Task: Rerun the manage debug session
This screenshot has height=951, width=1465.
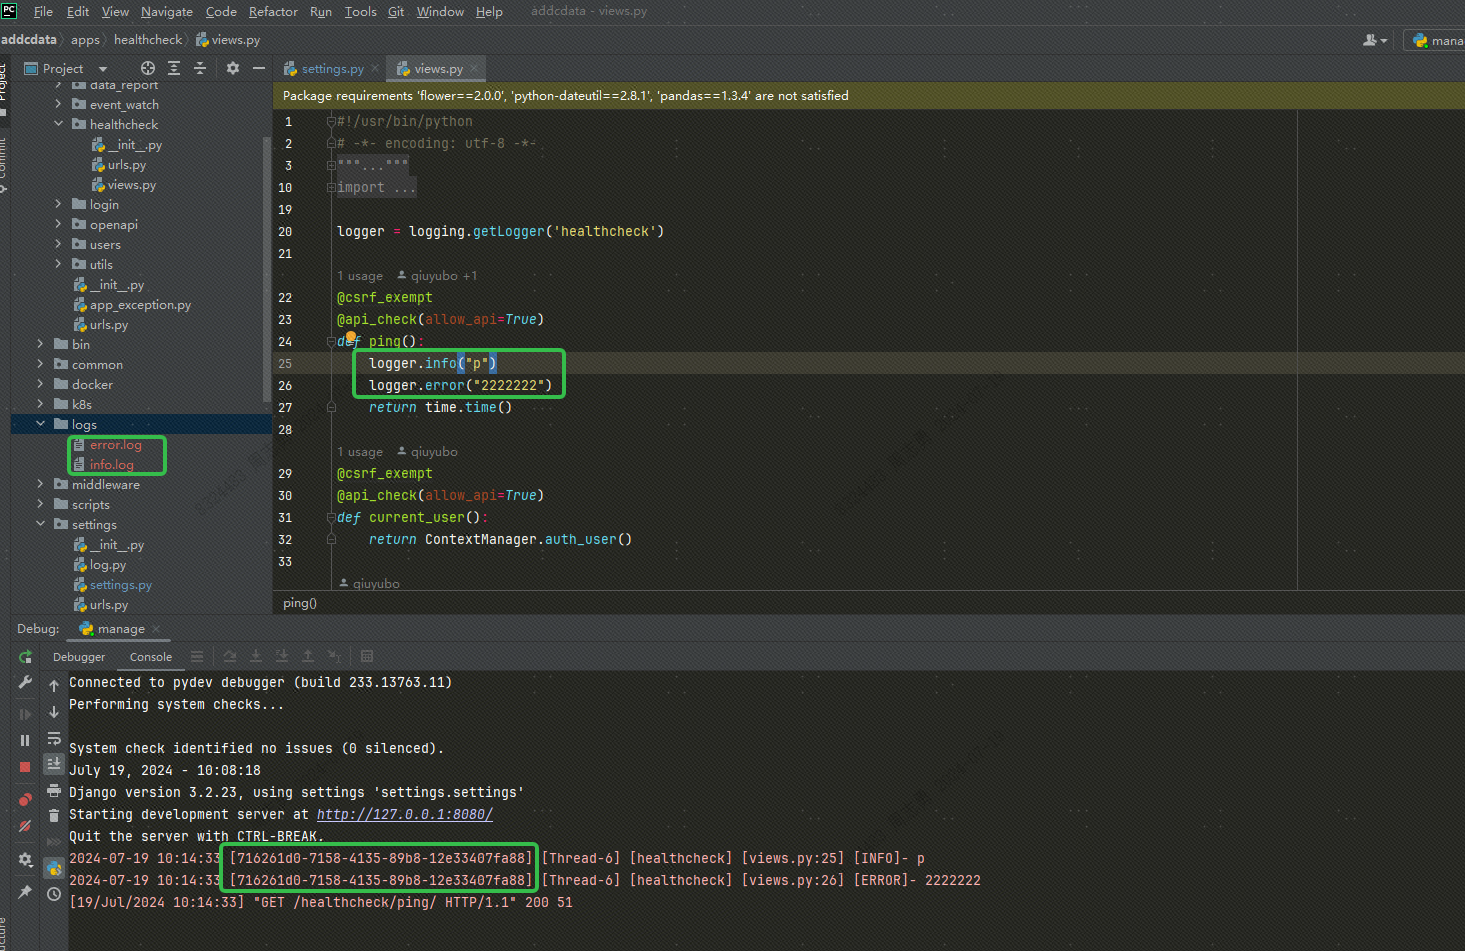Action: tap(26, 657)
